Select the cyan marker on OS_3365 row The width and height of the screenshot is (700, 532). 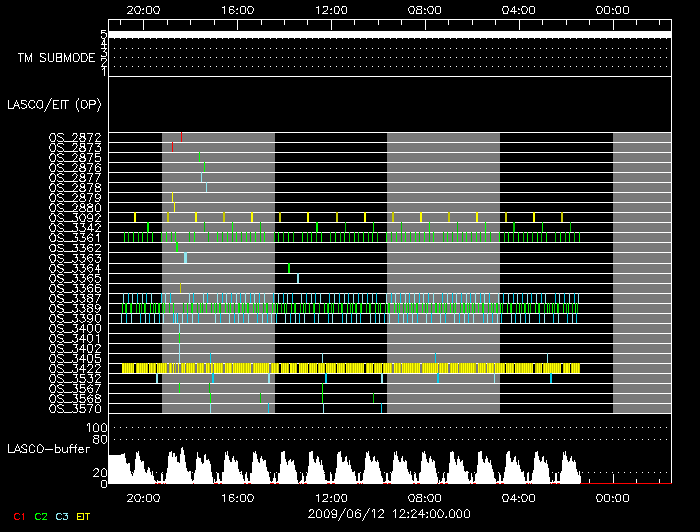[298, 278]
